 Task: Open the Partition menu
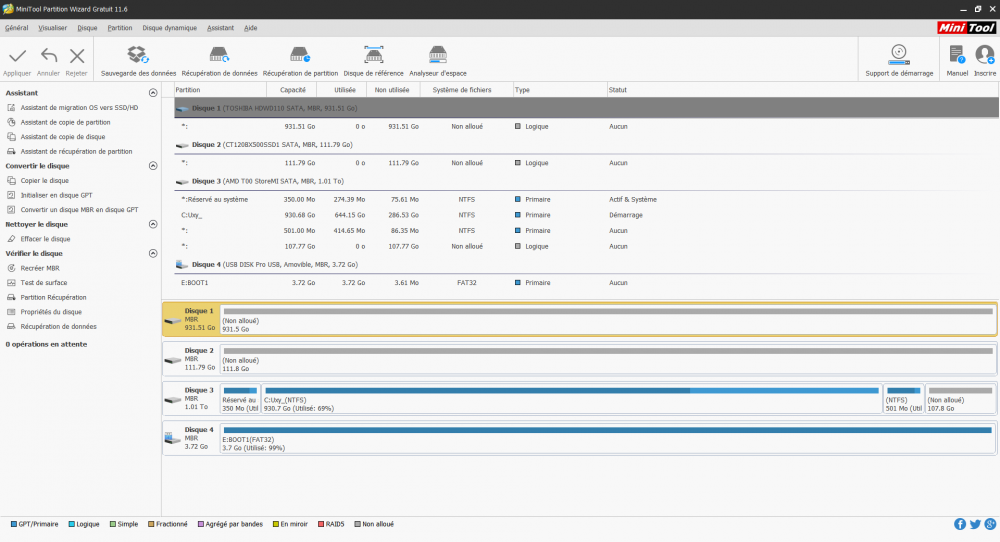click(x=120, y=28)
